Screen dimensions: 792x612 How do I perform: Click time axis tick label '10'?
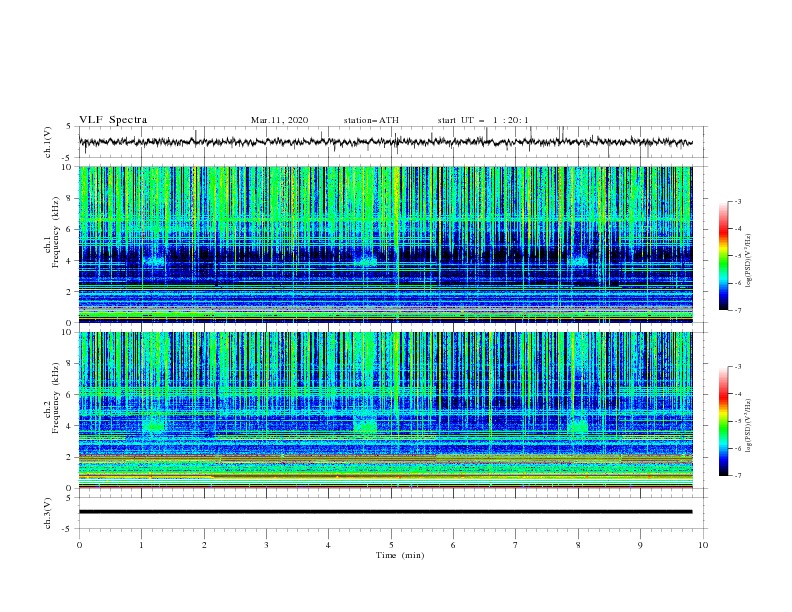click(703, 545)
